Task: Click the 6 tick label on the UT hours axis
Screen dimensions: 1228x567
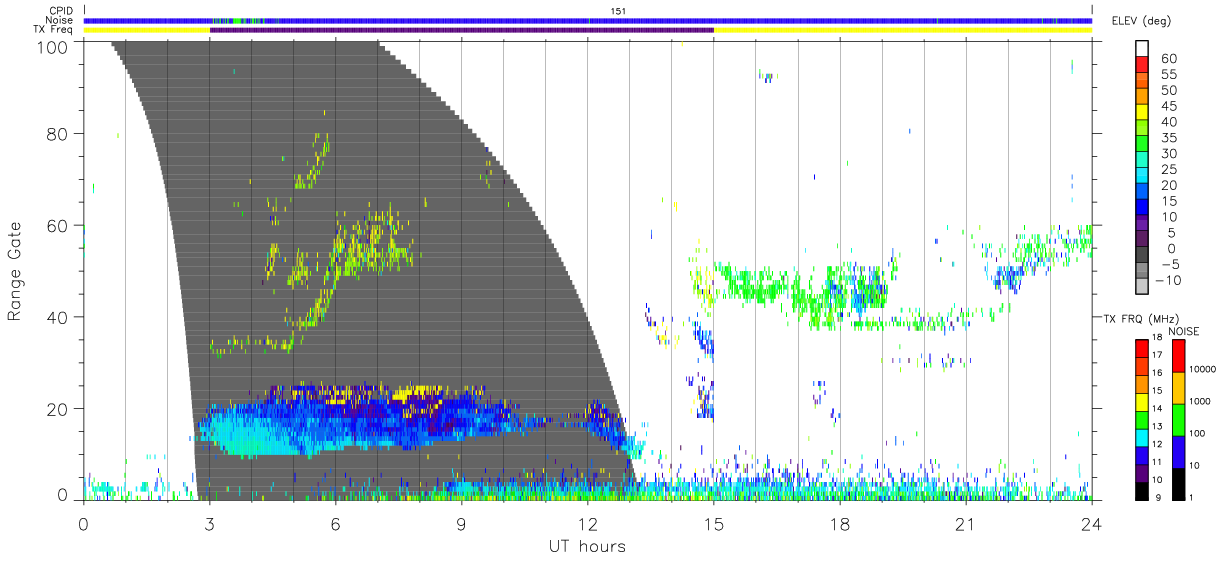Action: 336,524
